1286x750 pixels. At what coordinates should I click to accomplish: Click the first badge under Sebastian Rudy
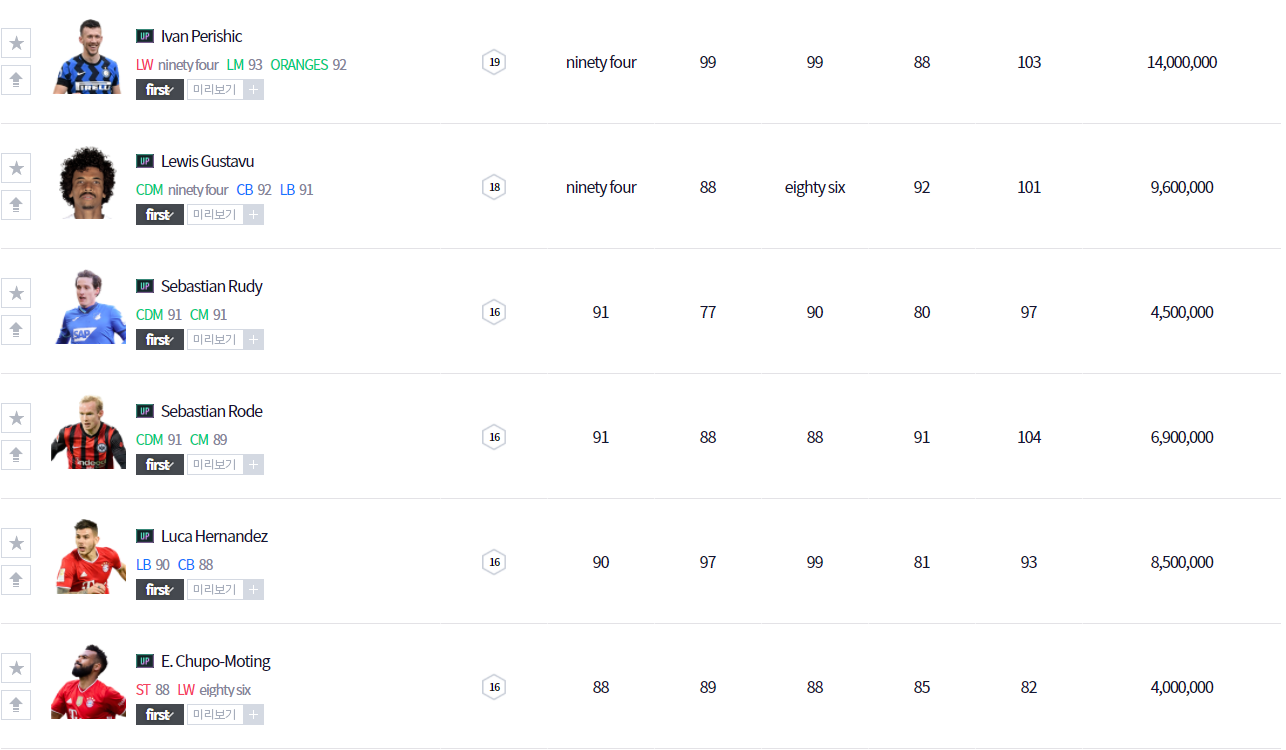coord(160,340)
